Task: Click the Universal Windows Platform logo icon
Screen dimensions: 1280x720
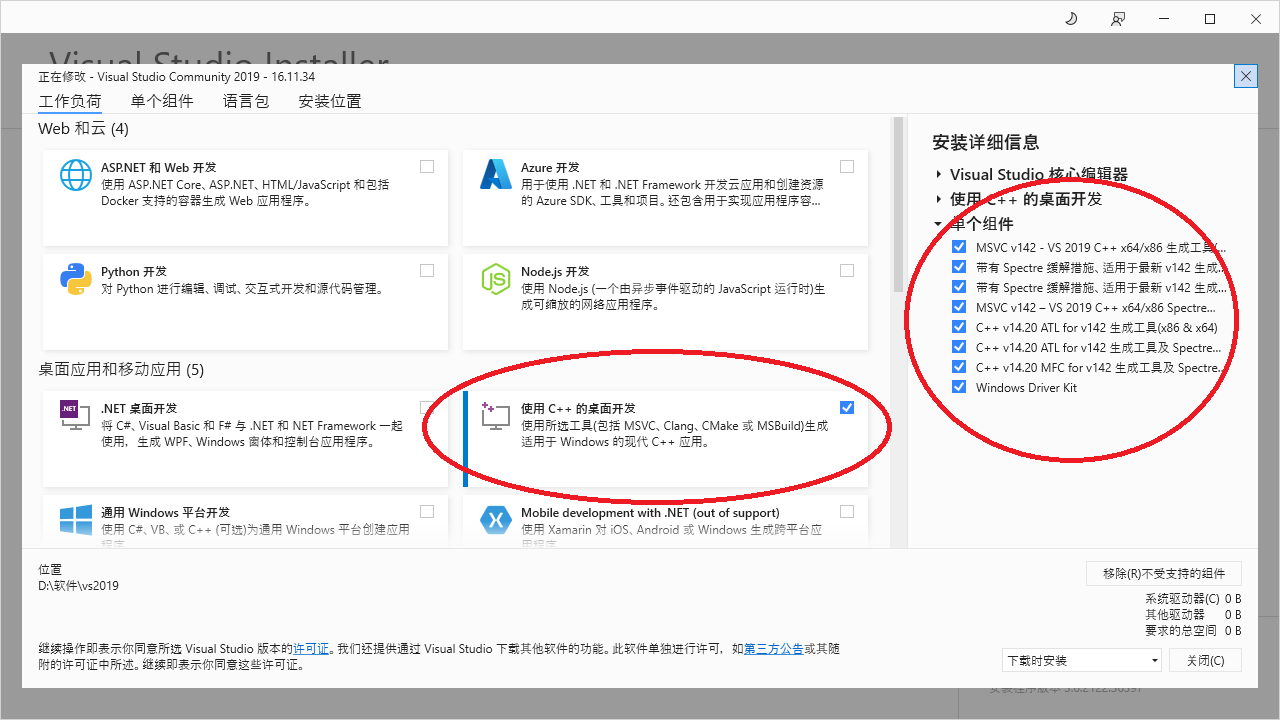Action: point(76,519)
